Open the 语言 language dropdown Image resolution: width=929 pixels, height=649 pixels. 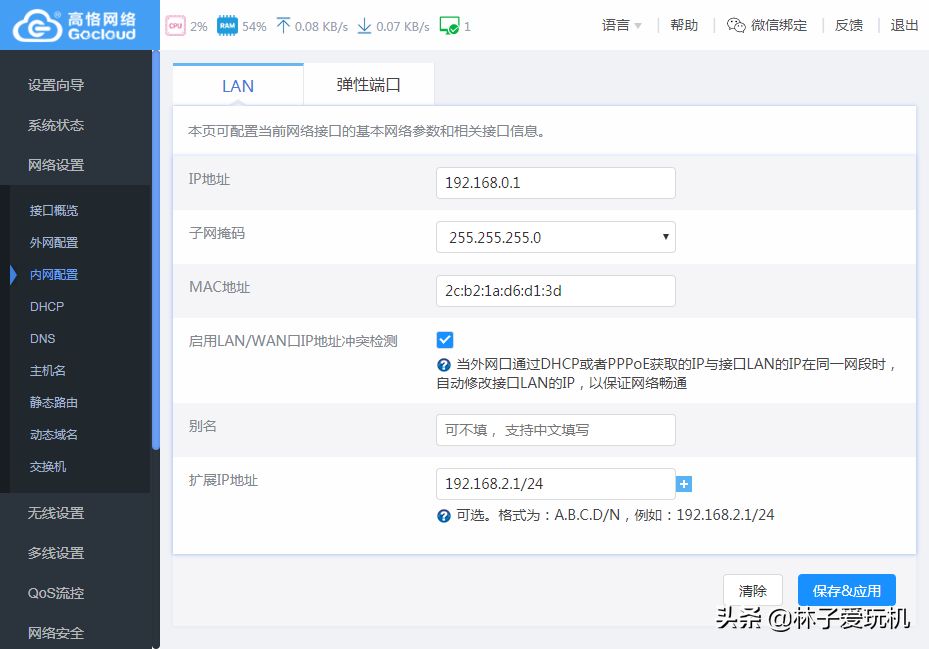(622, 25)
